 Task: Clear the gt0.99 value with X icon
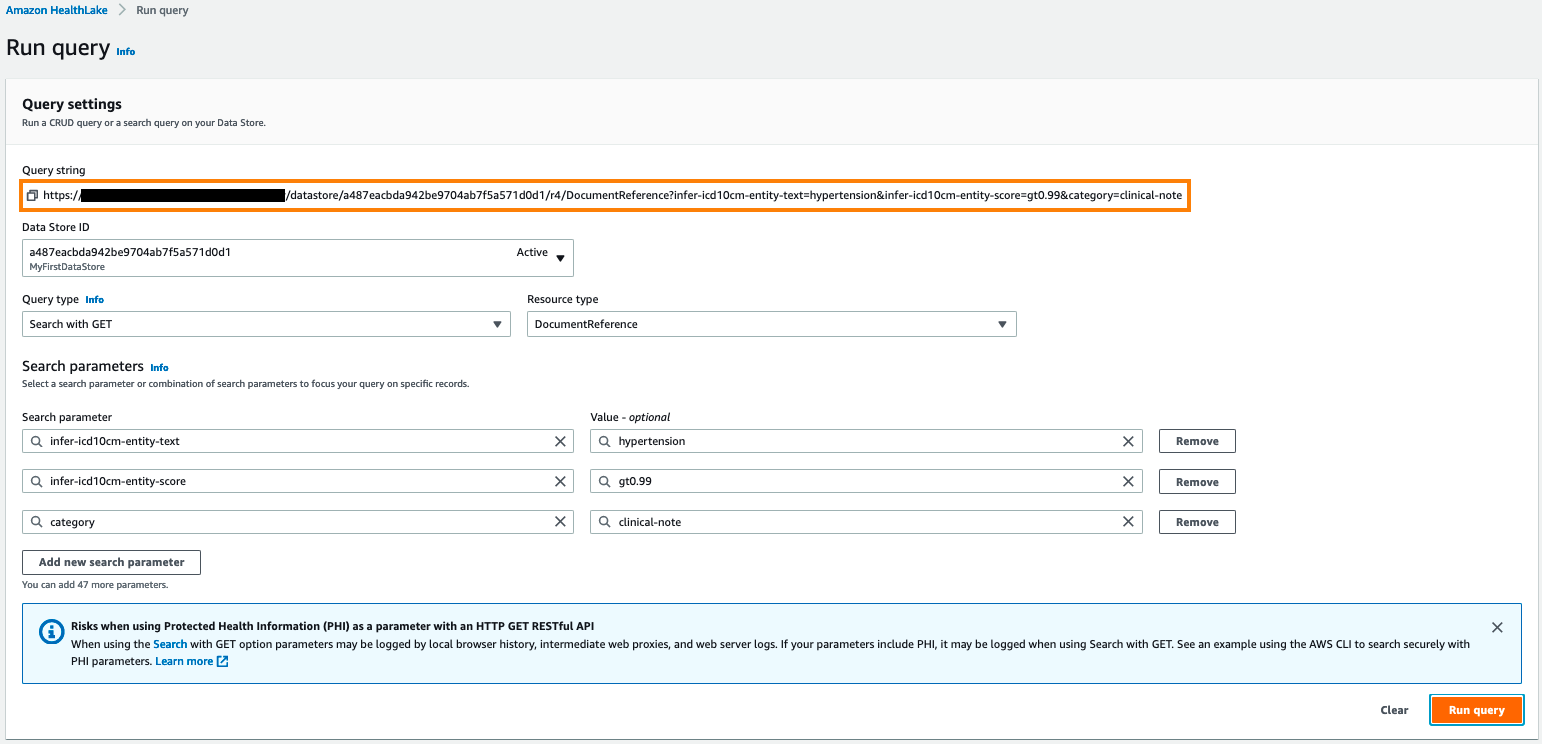click(1128, 481)
